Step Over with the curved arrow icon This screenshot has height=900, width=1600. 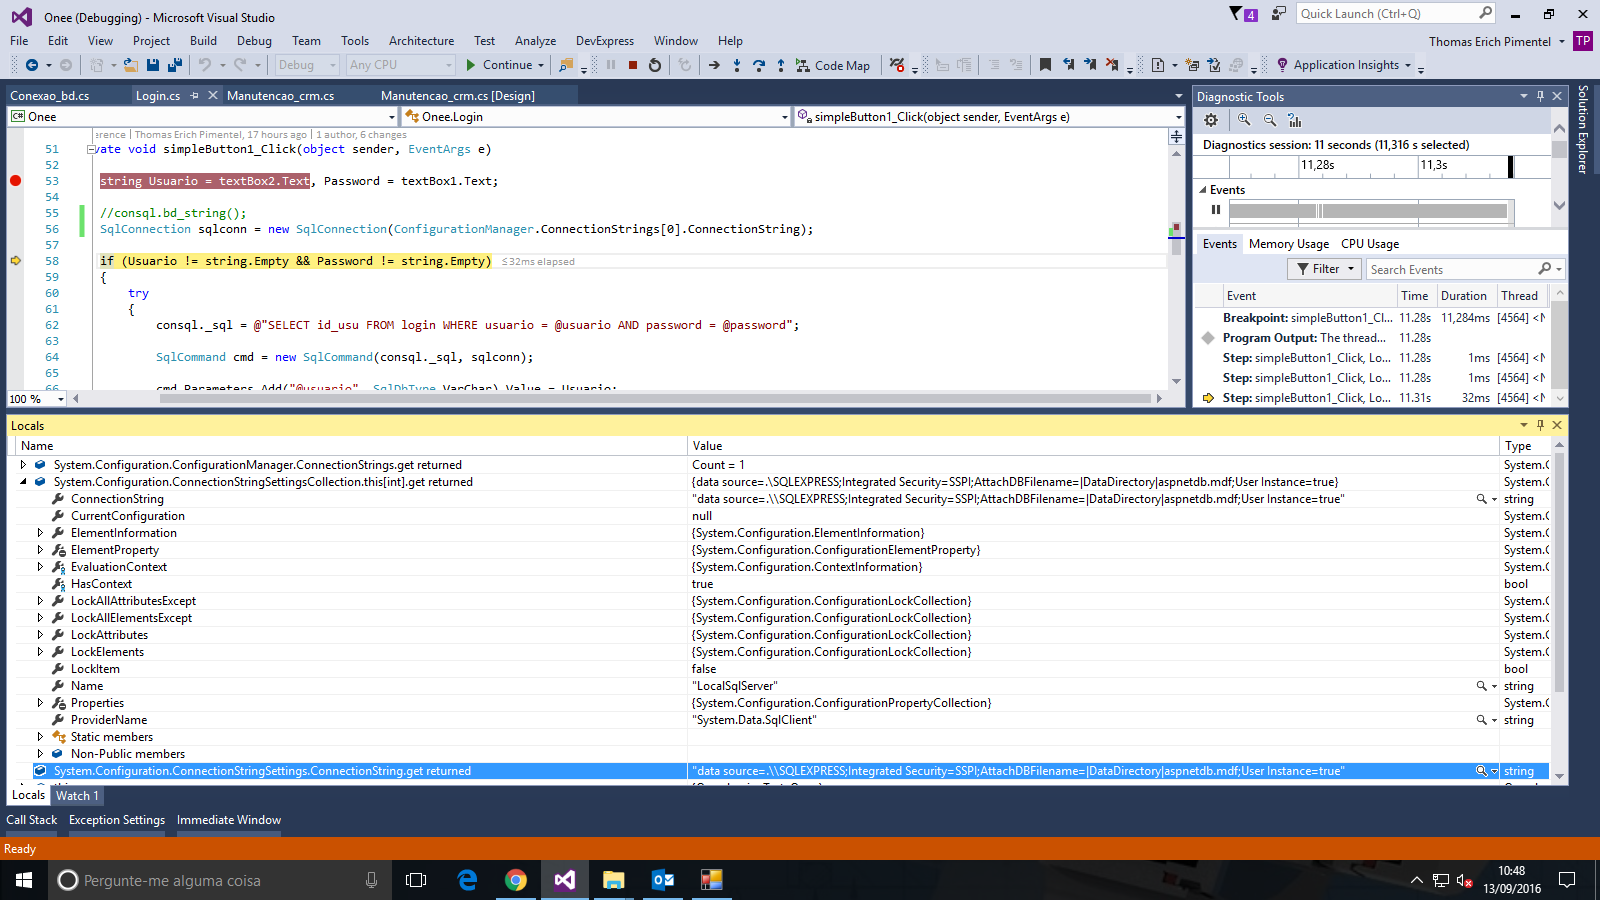pyautogui.click(x=759, y=65)
